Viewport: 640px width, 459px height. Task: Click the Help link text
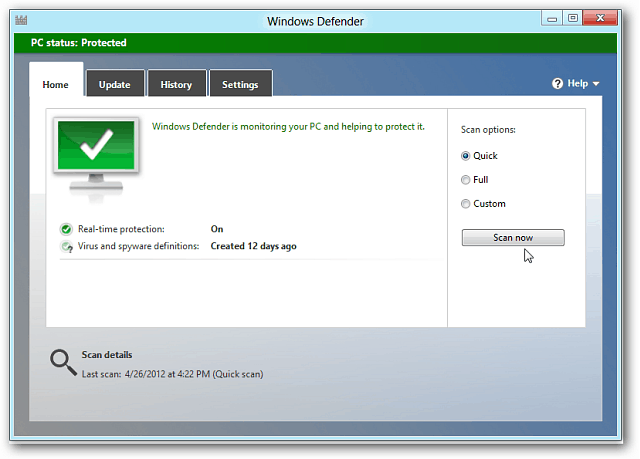click(578, 84)
